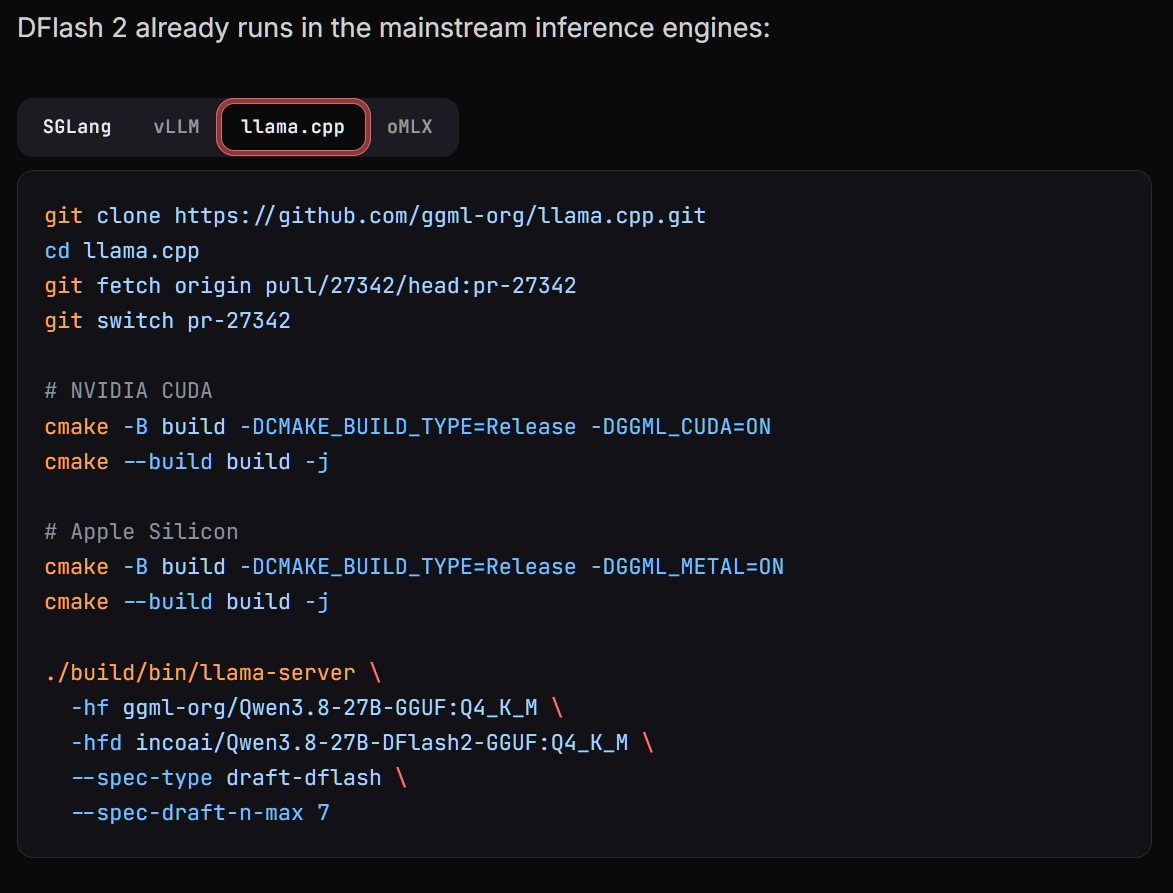Click the '--spec-draft-n-max 7' line
Image resolution: width=1173 pixels, height=893 pixels.
click(x=200, y=813)
